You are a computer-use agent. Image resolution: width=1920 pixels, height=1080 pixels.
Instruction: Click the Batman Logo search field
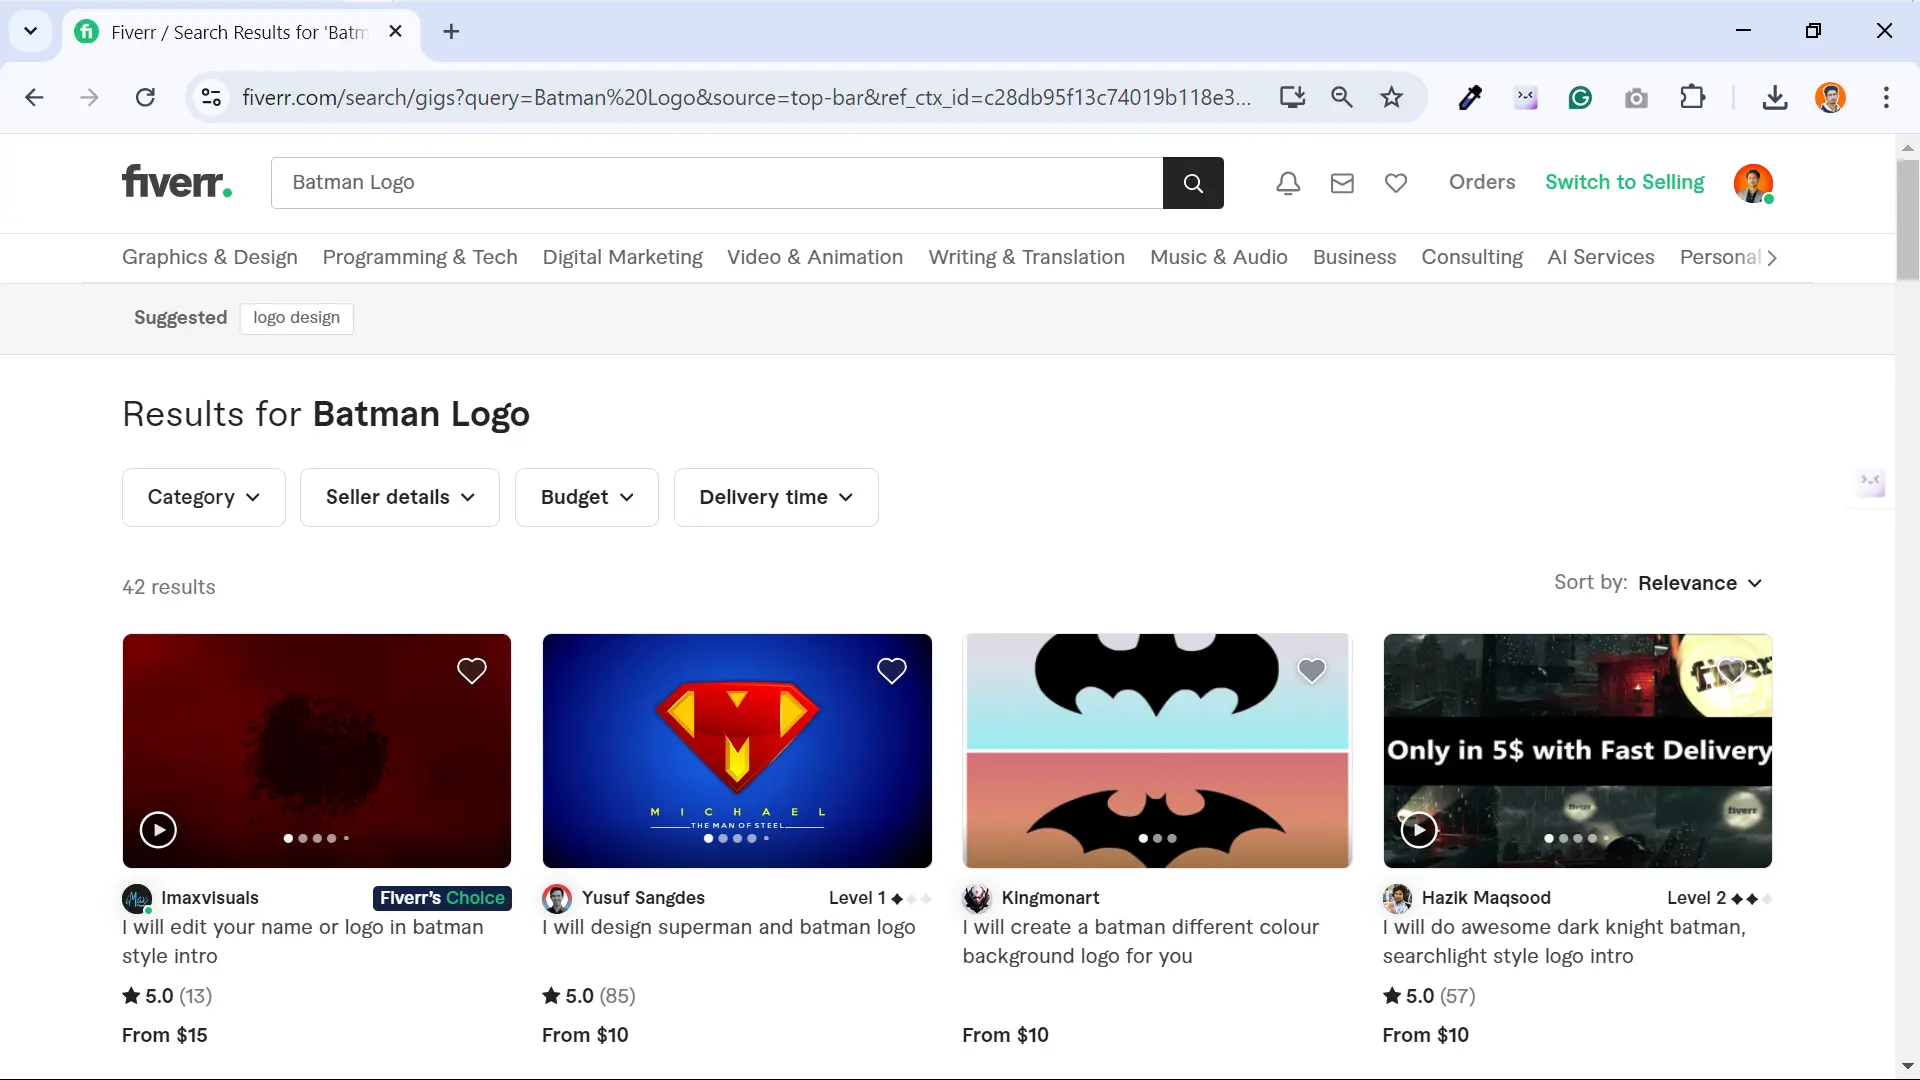coord(717,183)
